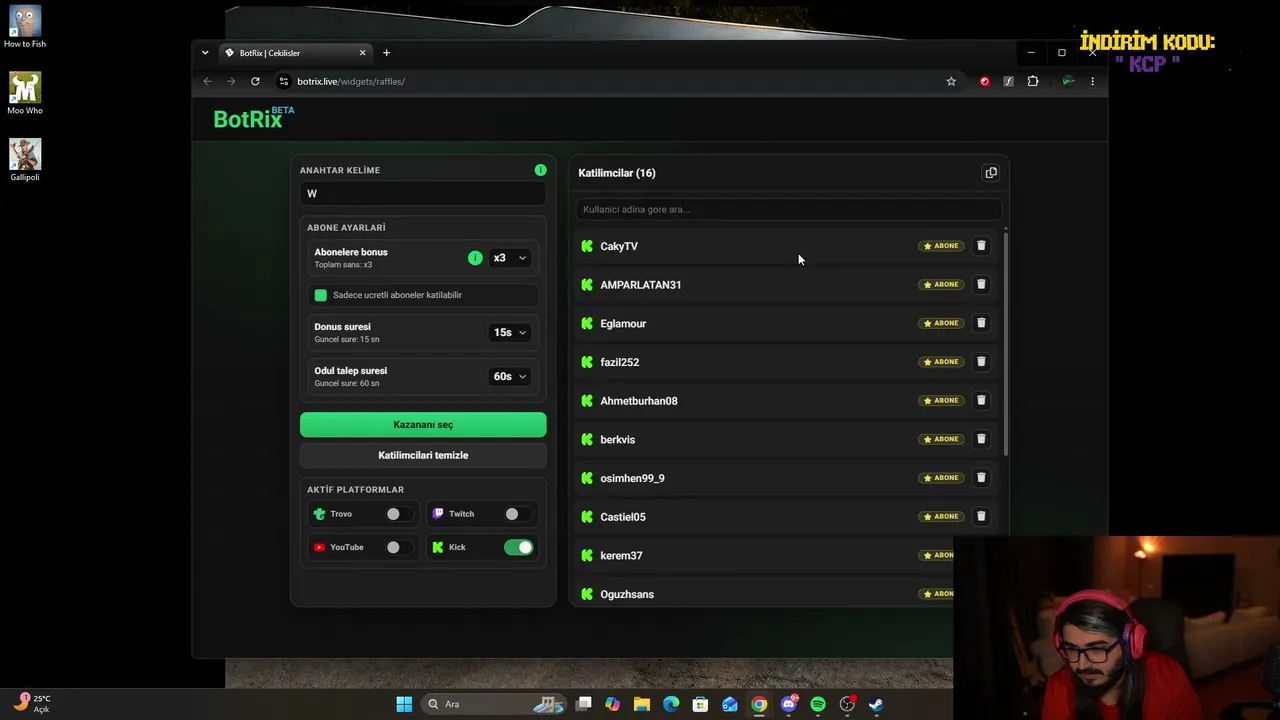Image resolution: width=1280 pixels, height=720 pixels.
Task: Go forward in browser history
Action: (231, 81)
